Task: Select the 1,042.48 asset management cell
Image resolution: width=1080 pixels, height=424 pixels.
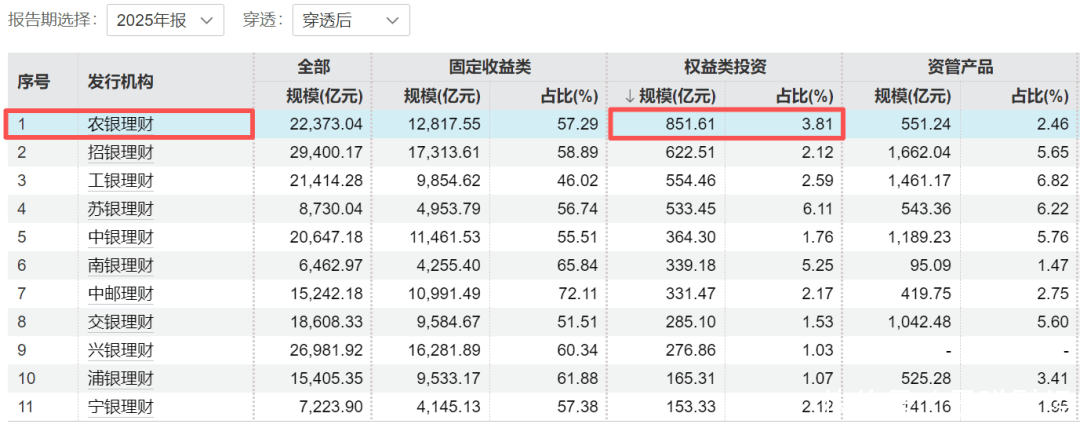Action: 919,322
